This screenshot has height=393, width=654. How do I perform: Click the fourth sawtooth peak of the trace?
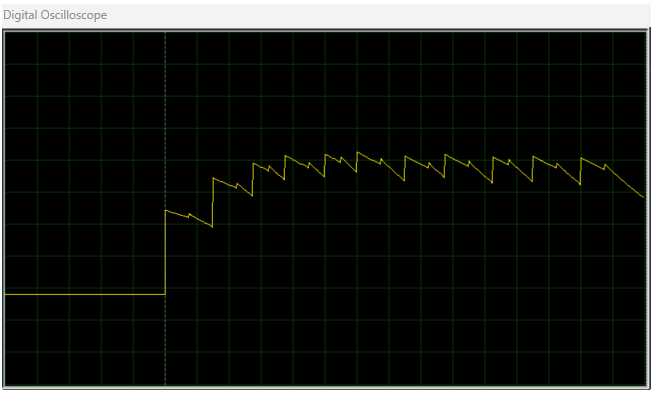pos(286,156)
